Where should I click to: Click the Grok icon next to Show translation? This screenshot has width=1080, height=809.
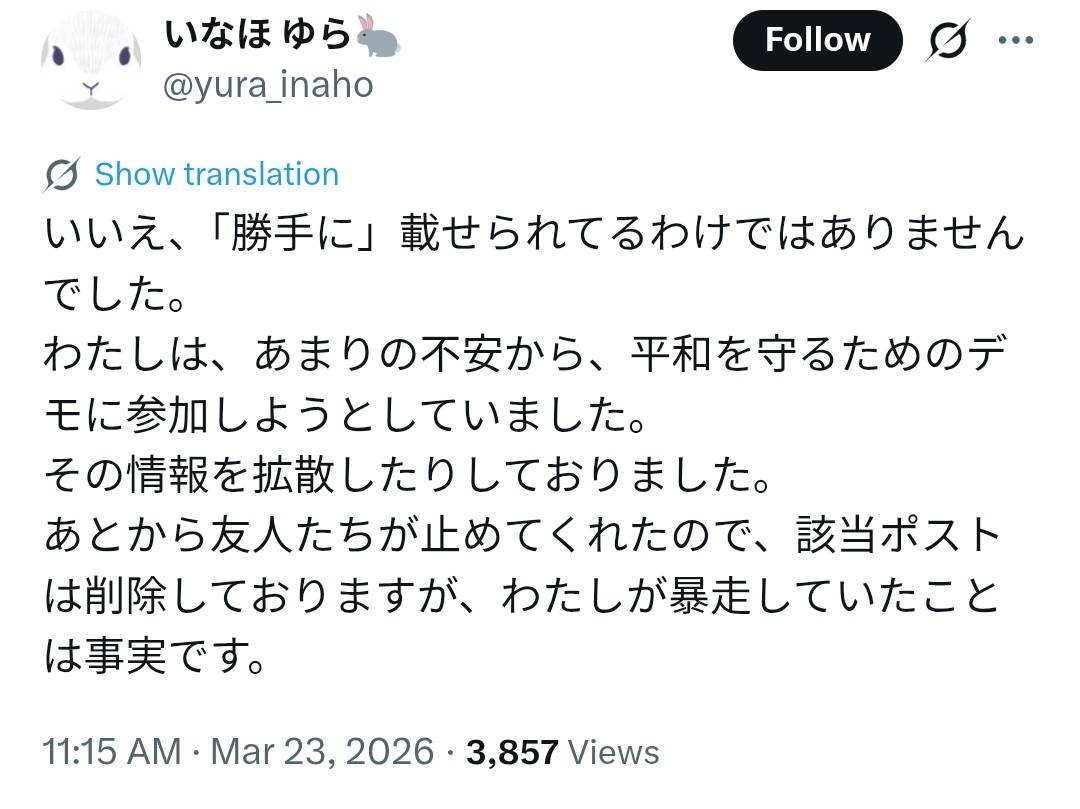click(x=62, y=175)
